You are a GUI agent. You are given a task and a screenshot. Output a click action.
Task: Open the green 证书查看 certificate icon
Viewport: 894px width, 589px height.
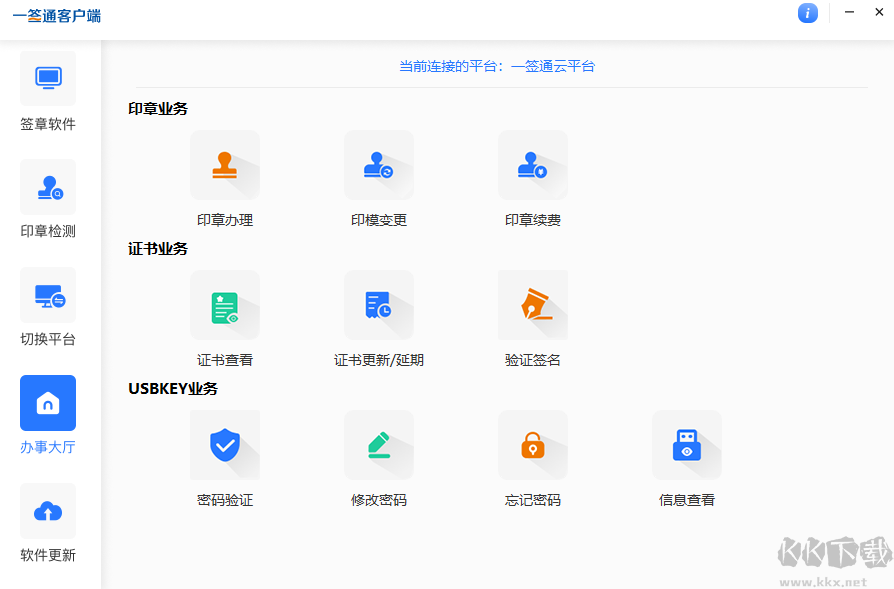[225, 305]
